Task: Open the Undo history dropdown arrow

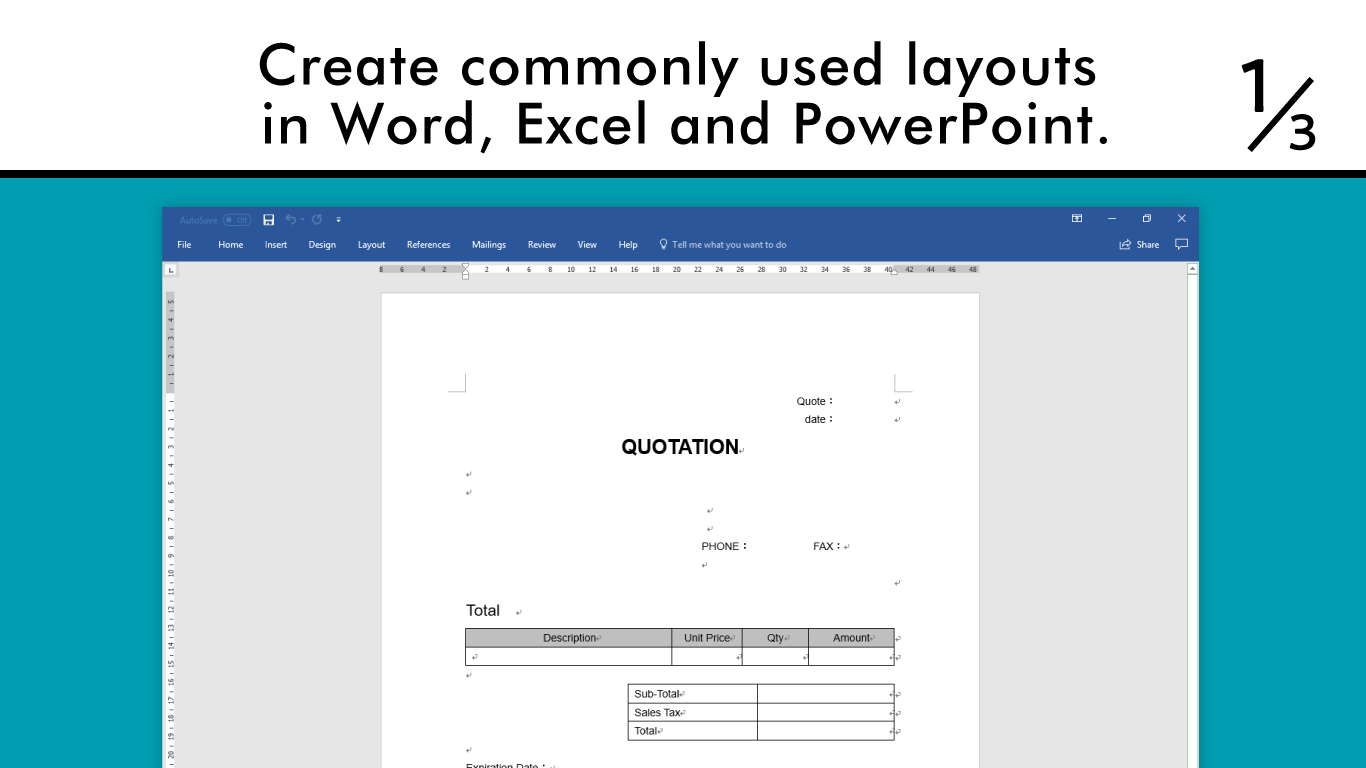Action: pyautogui.click(x=302, y=220)
